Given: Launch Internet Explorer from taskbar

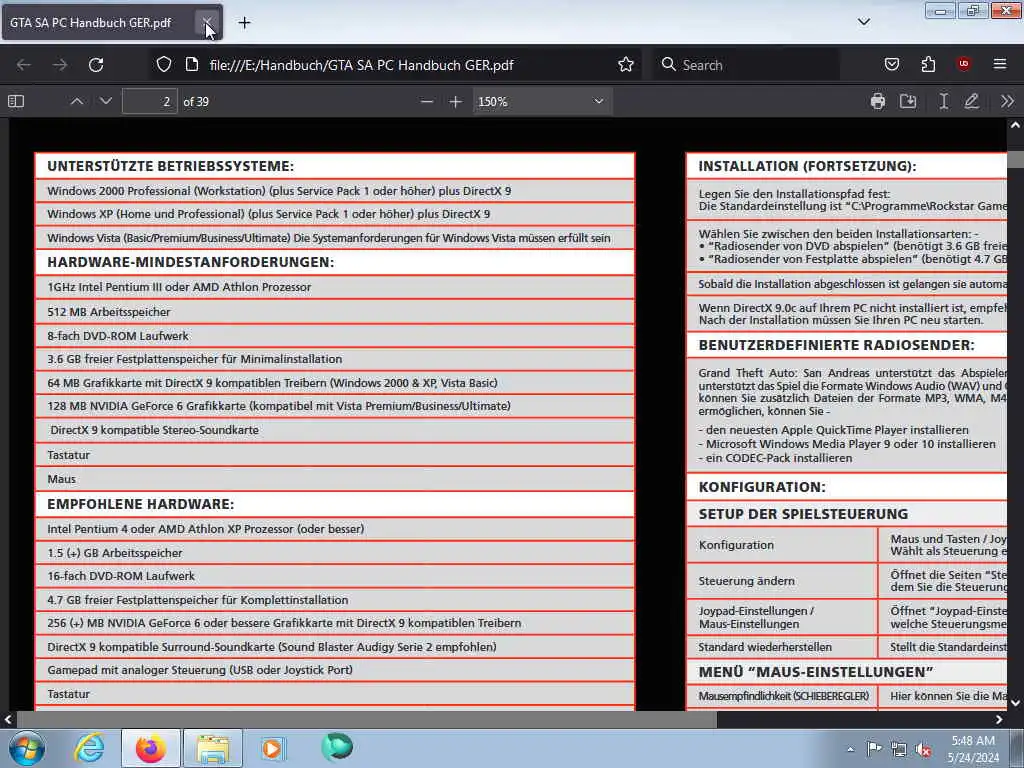Looking at the screenshot, I should [x=89, y=748].
